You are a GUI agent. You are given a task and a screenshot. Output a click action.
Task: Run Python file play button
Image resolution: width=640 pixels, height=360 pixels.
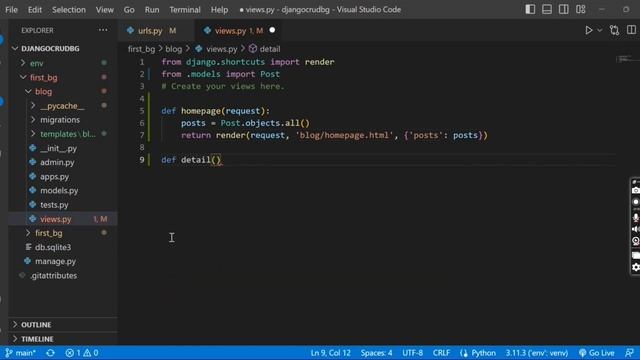coord(588,30)
